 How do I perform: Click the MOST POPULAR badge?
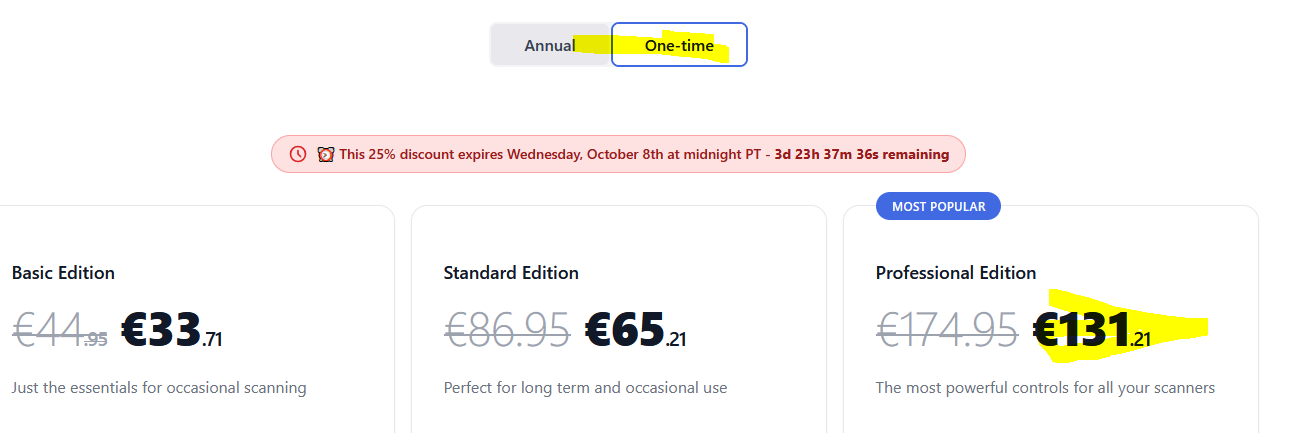point(938,207)
